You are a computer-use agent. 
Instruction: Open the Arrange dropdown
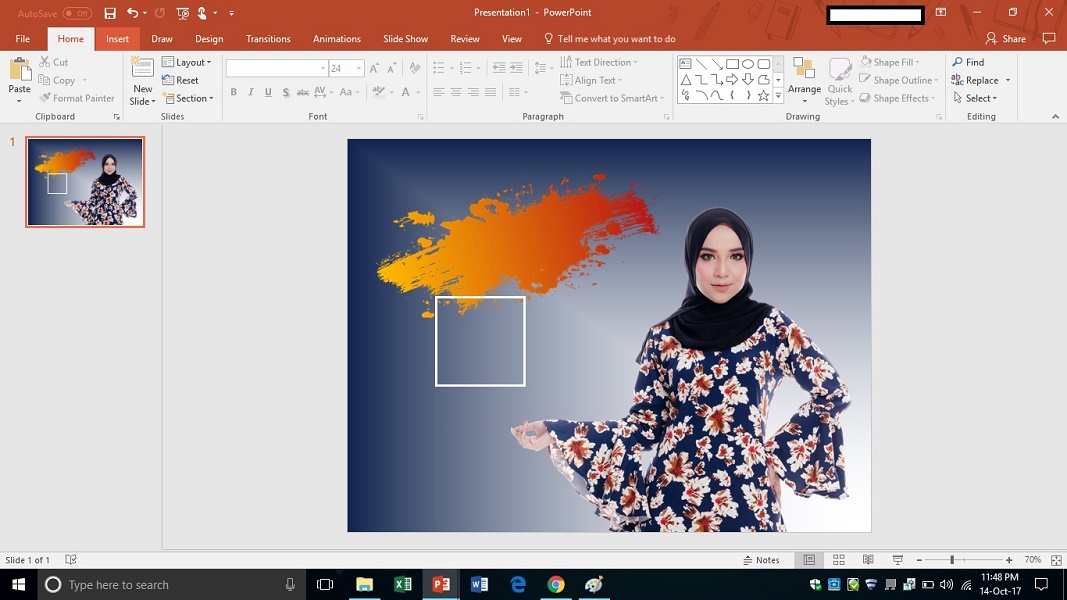[804, 81]
